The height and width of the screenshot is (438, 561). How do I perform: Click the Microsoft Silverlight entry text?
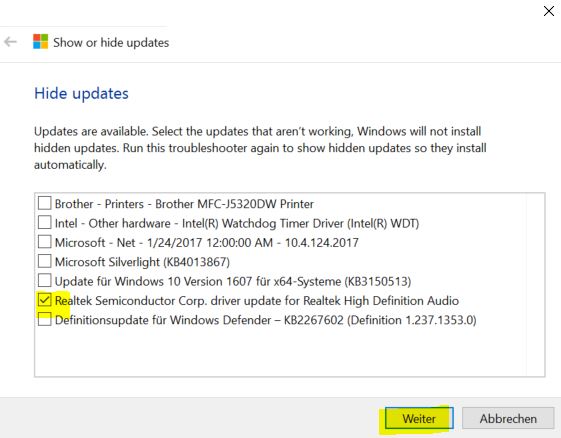click(x=142, y=262)
